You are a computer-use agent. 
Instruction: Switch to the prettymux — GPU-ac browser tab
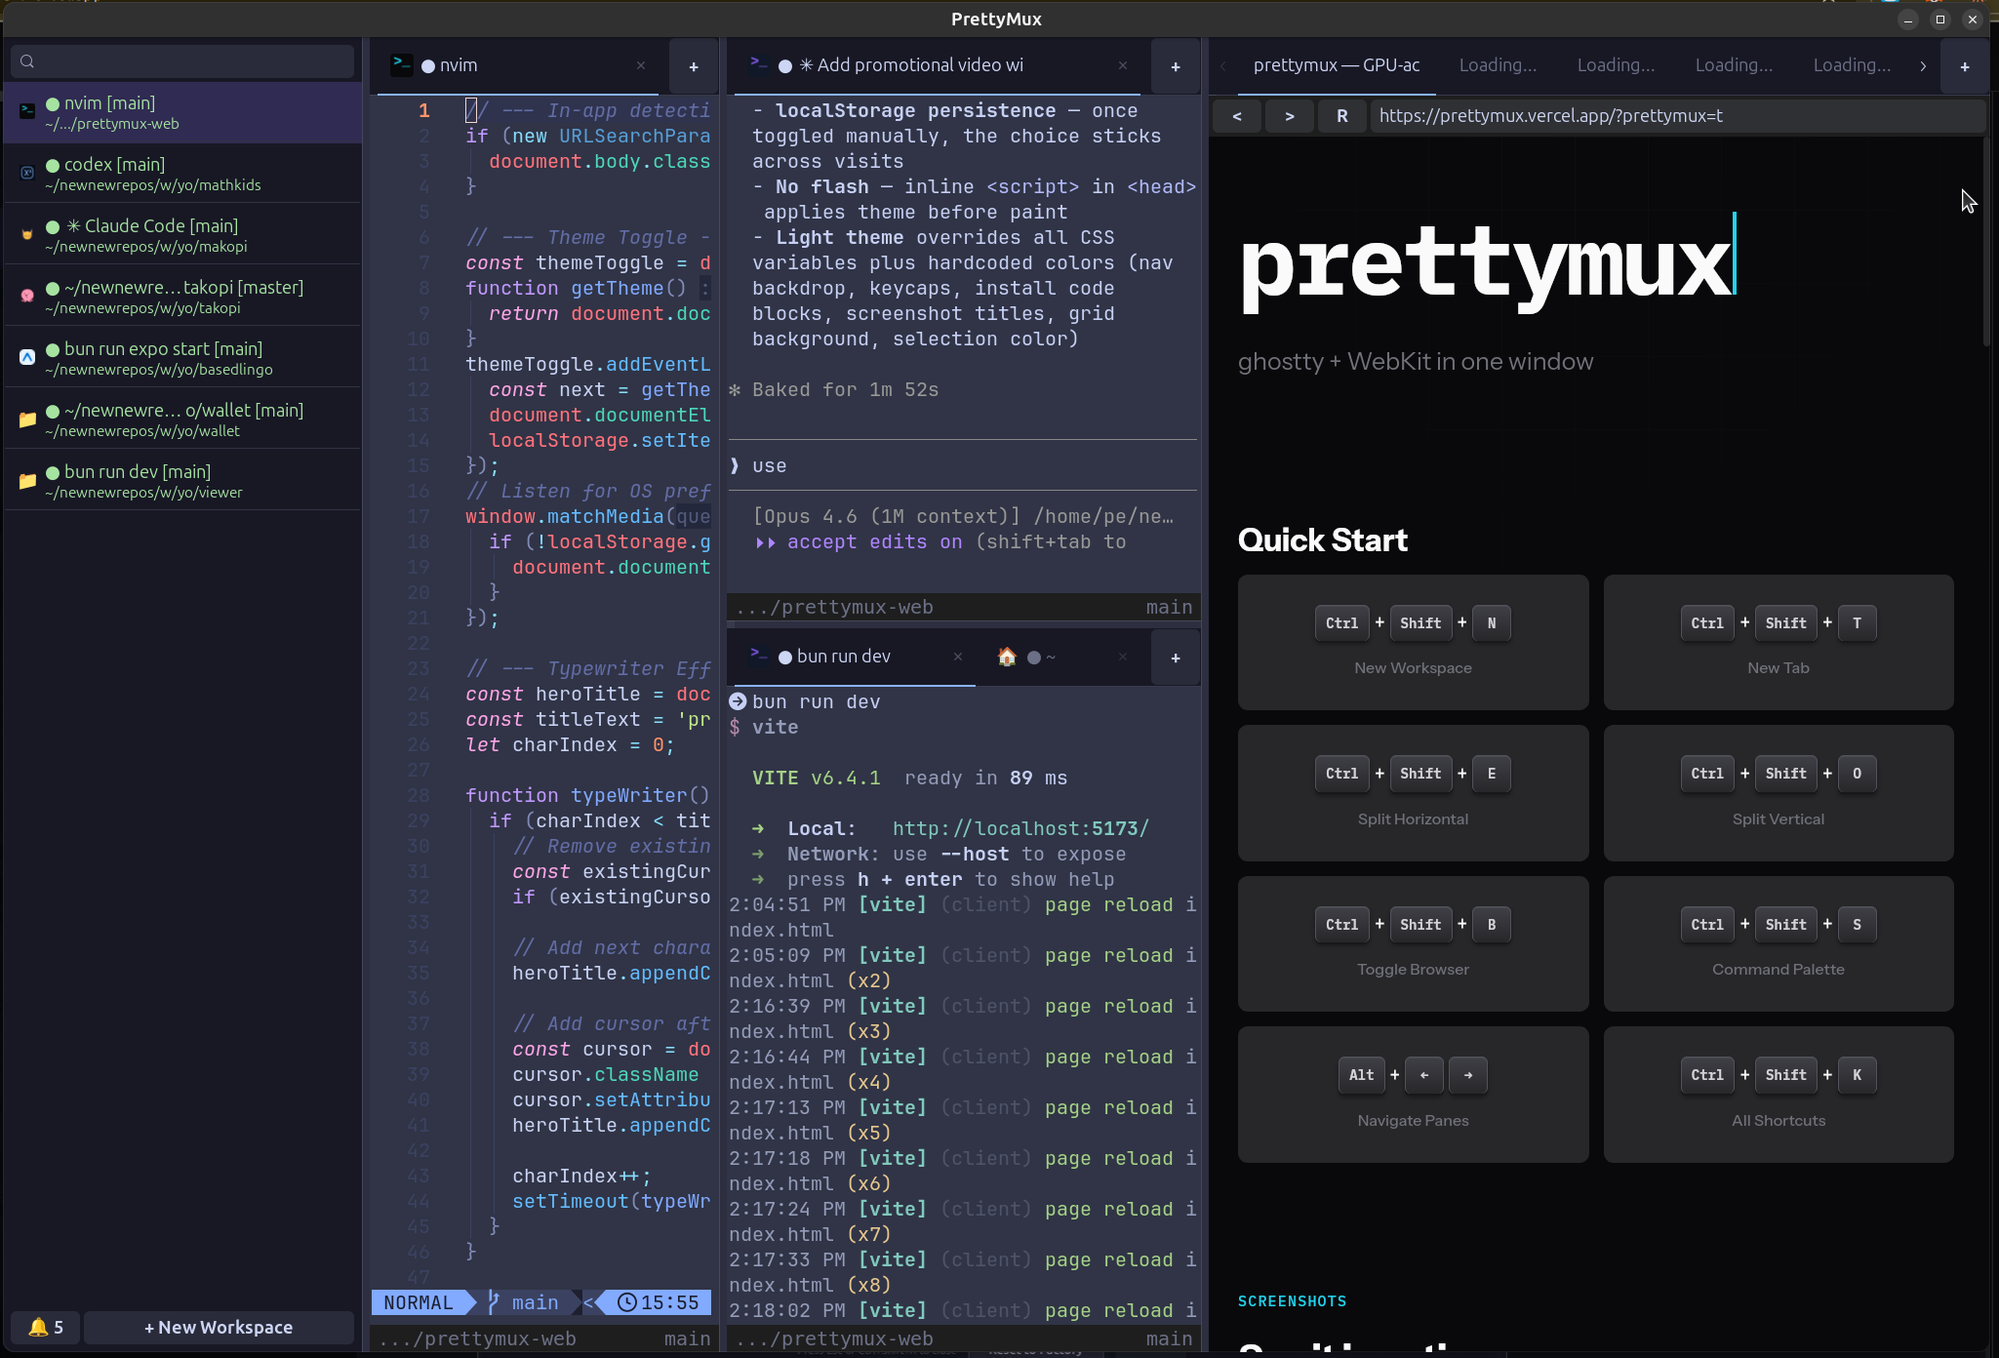(x=1337, y=65)
